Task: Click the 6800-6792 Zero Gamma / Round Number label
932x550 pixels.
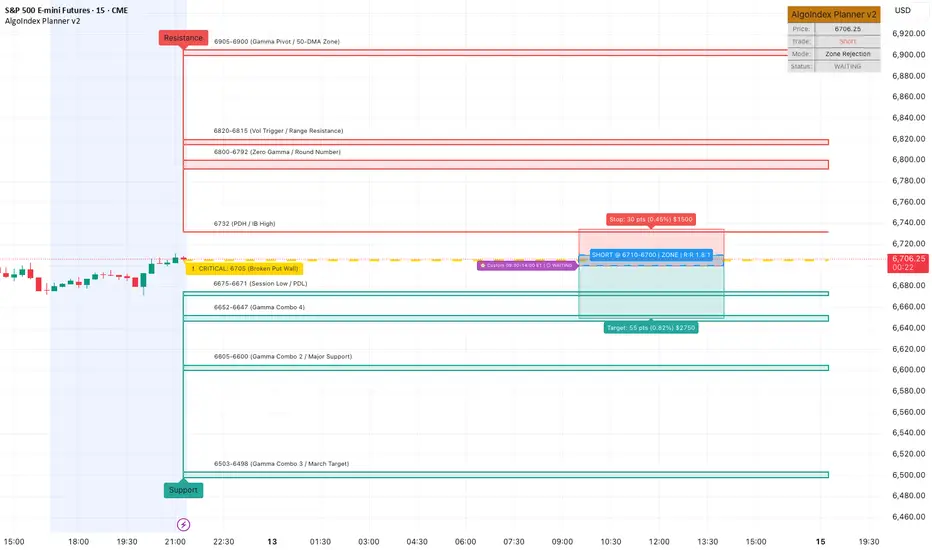Action: pyautogui.click(x=277, y=152)
